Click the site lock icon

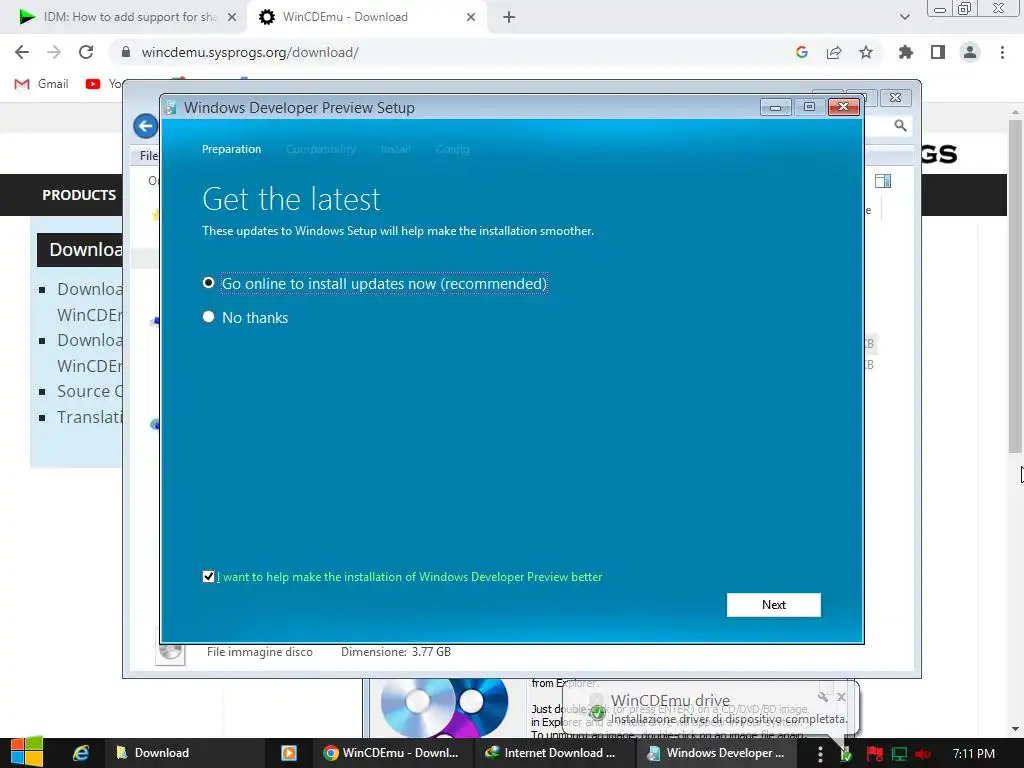coord(126,52)
